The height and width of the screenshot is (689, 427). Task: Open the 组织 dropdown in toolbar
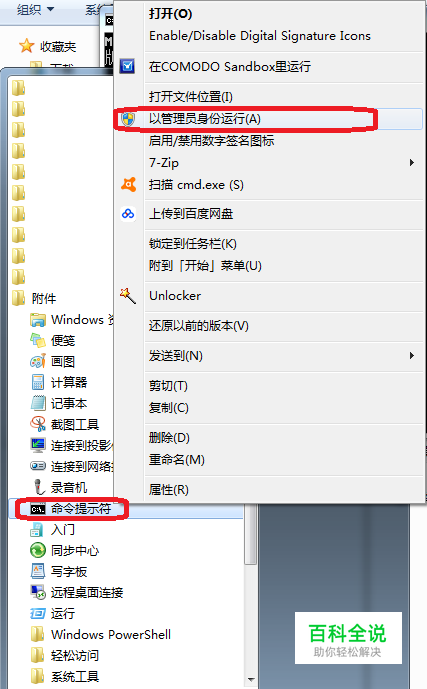point(35,9)
